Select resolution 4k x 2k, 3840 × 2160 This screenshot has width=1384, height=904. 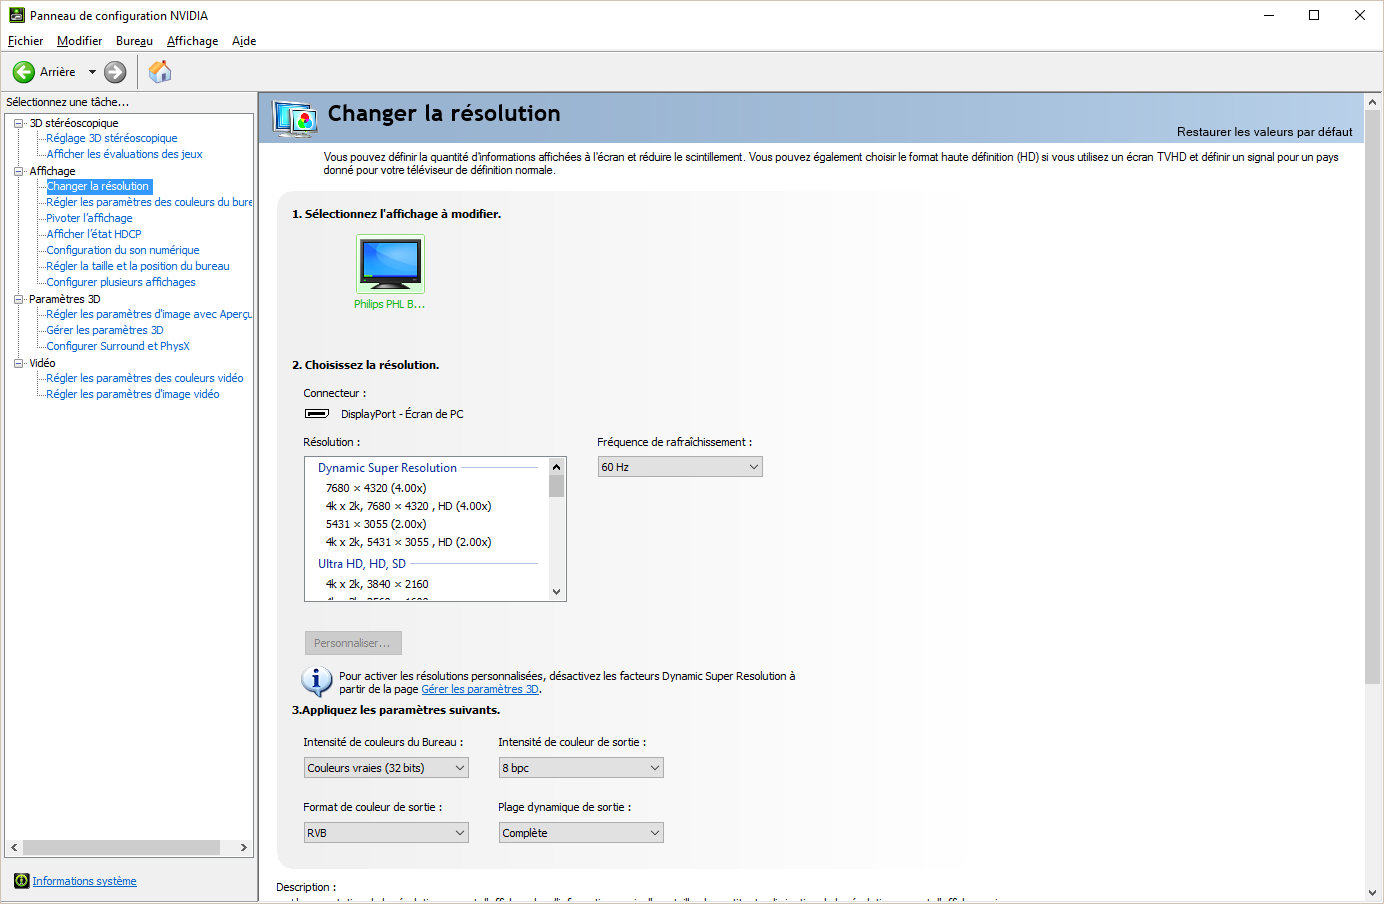tap(377, 584)
